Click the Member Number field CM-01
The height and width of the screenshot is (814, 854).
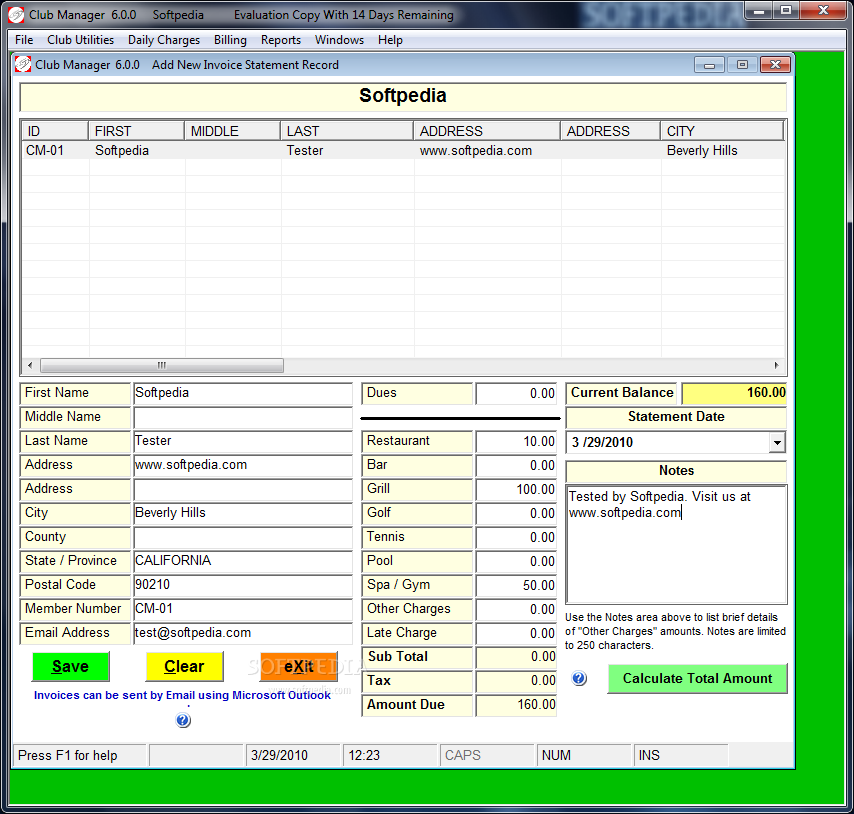point(243,609)
